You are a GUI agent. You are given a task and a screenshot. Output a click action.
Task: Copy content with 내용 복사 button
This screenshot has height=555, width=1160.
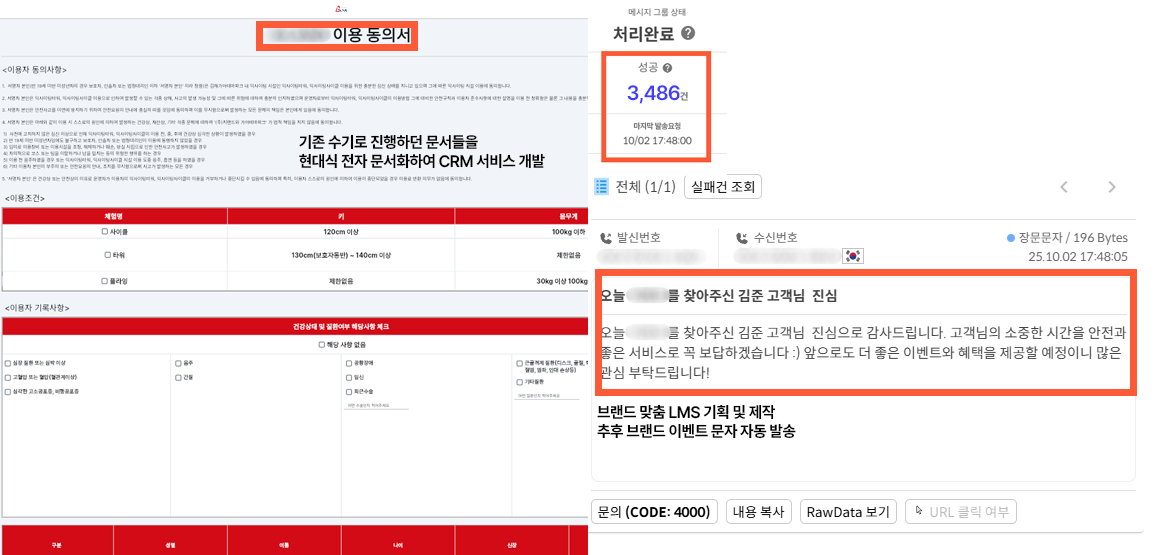pos(759,512)
